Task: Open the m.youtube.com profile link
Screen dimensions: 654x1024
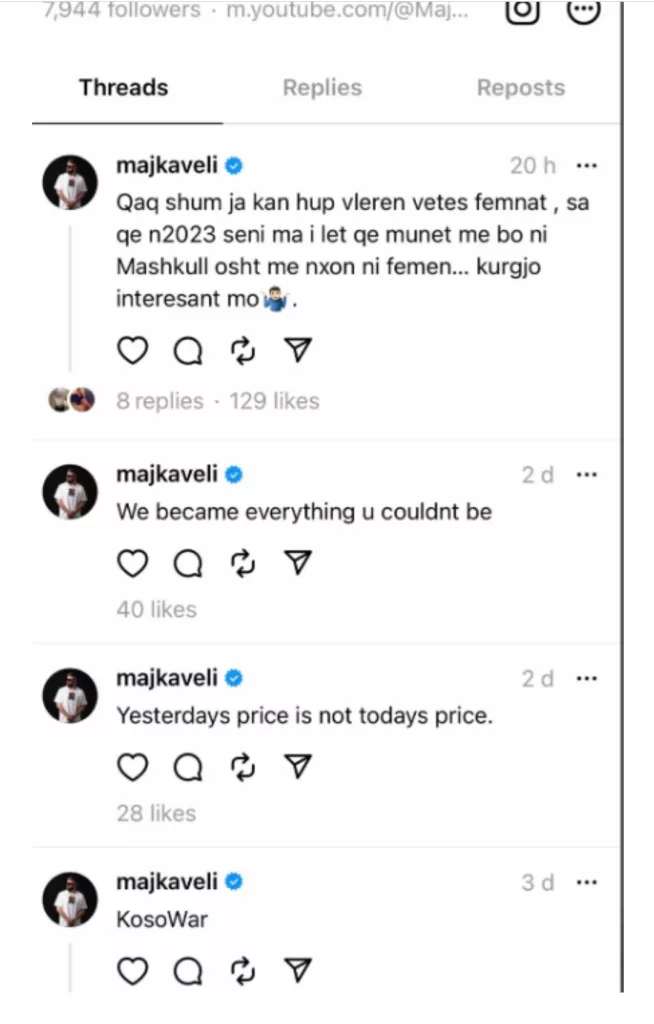Action: pos(347,10)
